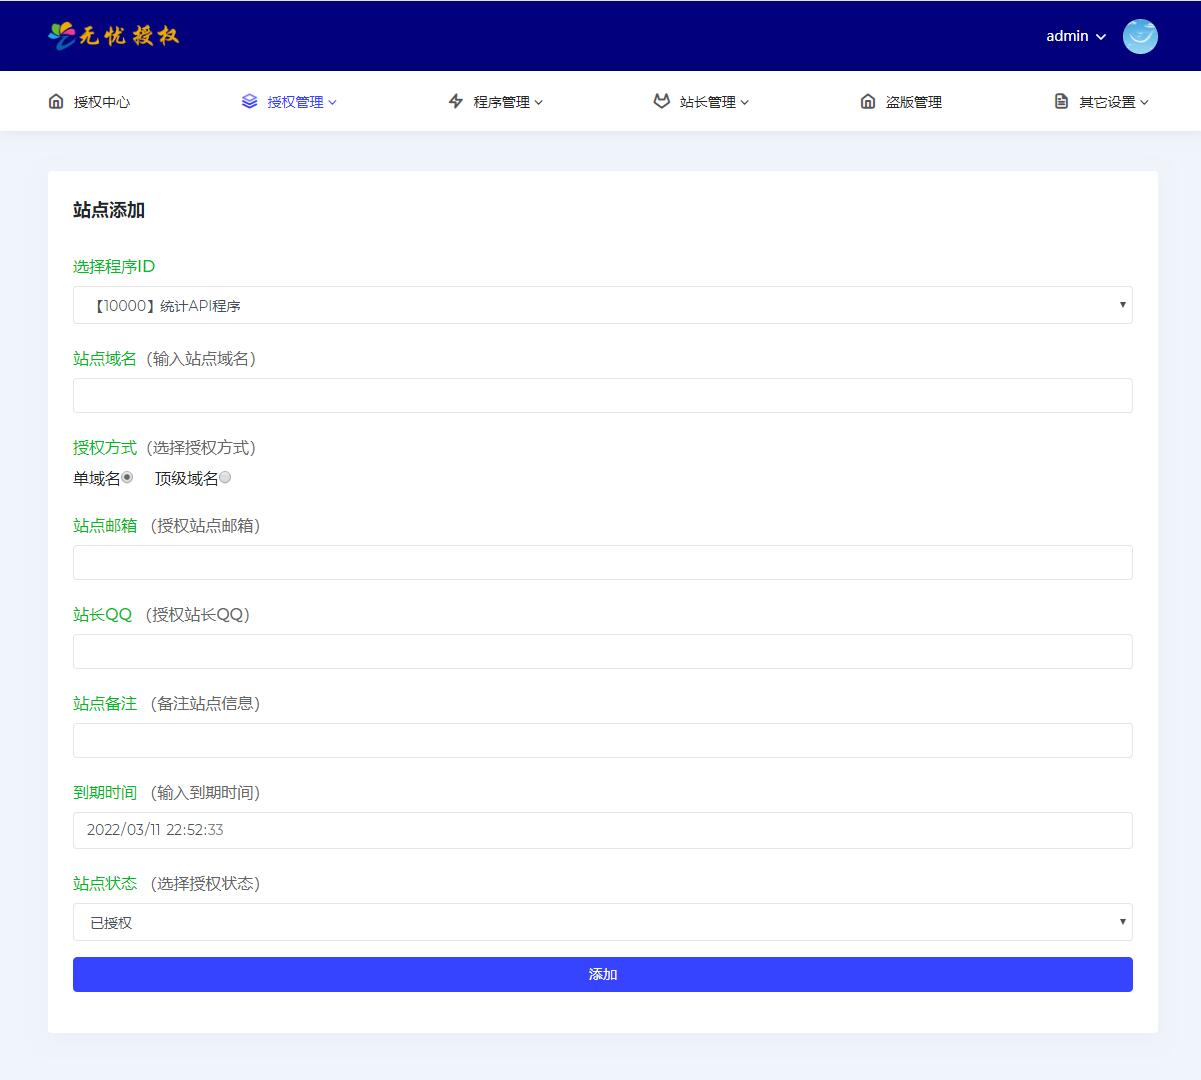Viewport: 1201px width, 1080px height.
Task: Open the 站点状态 dropdown showing 已授权
Action: tap(602, 921)
